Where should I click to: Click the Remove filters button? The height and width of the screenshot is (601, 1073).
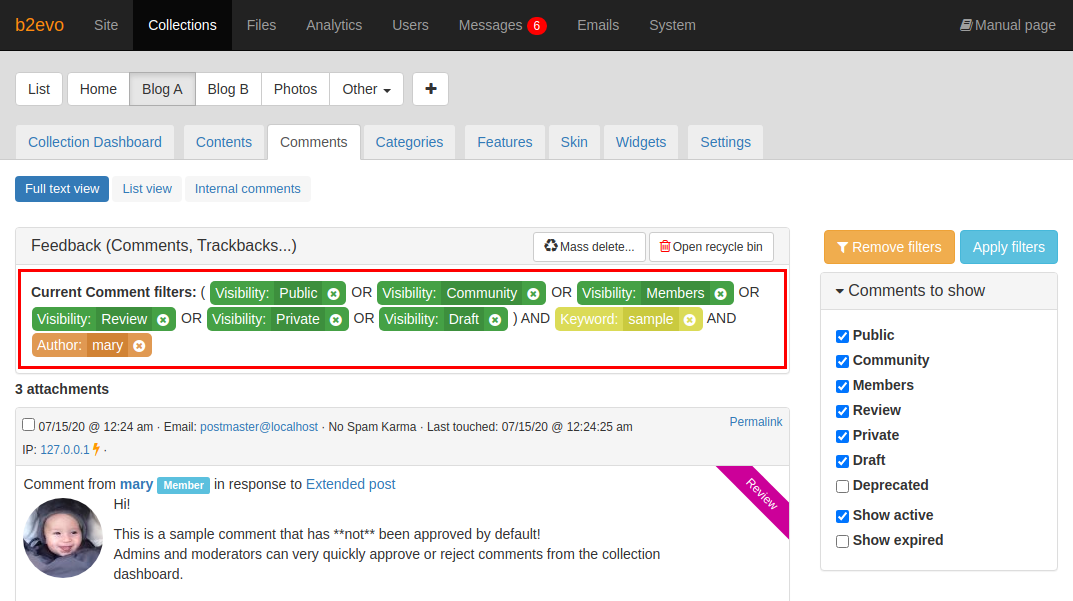(x=889, y=247)
